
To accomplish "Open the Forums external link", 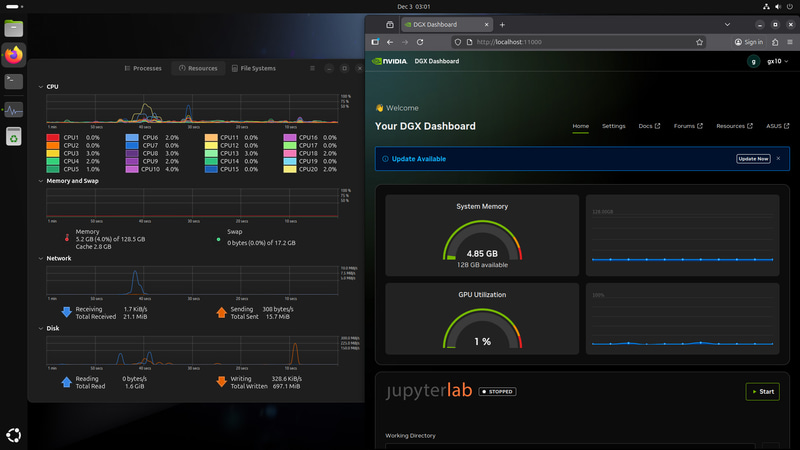I will [x=688, y=126].
